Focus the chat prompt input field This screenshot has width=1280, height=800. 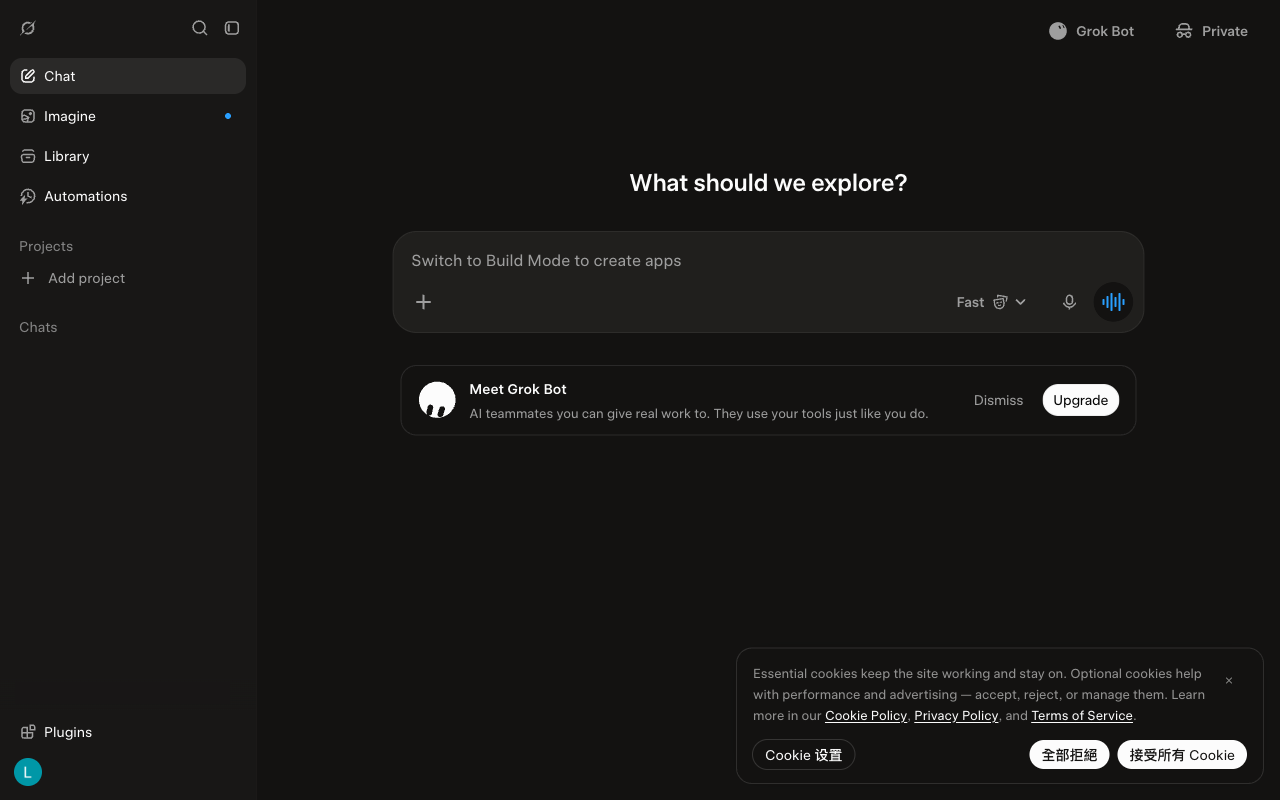(768, 260)
